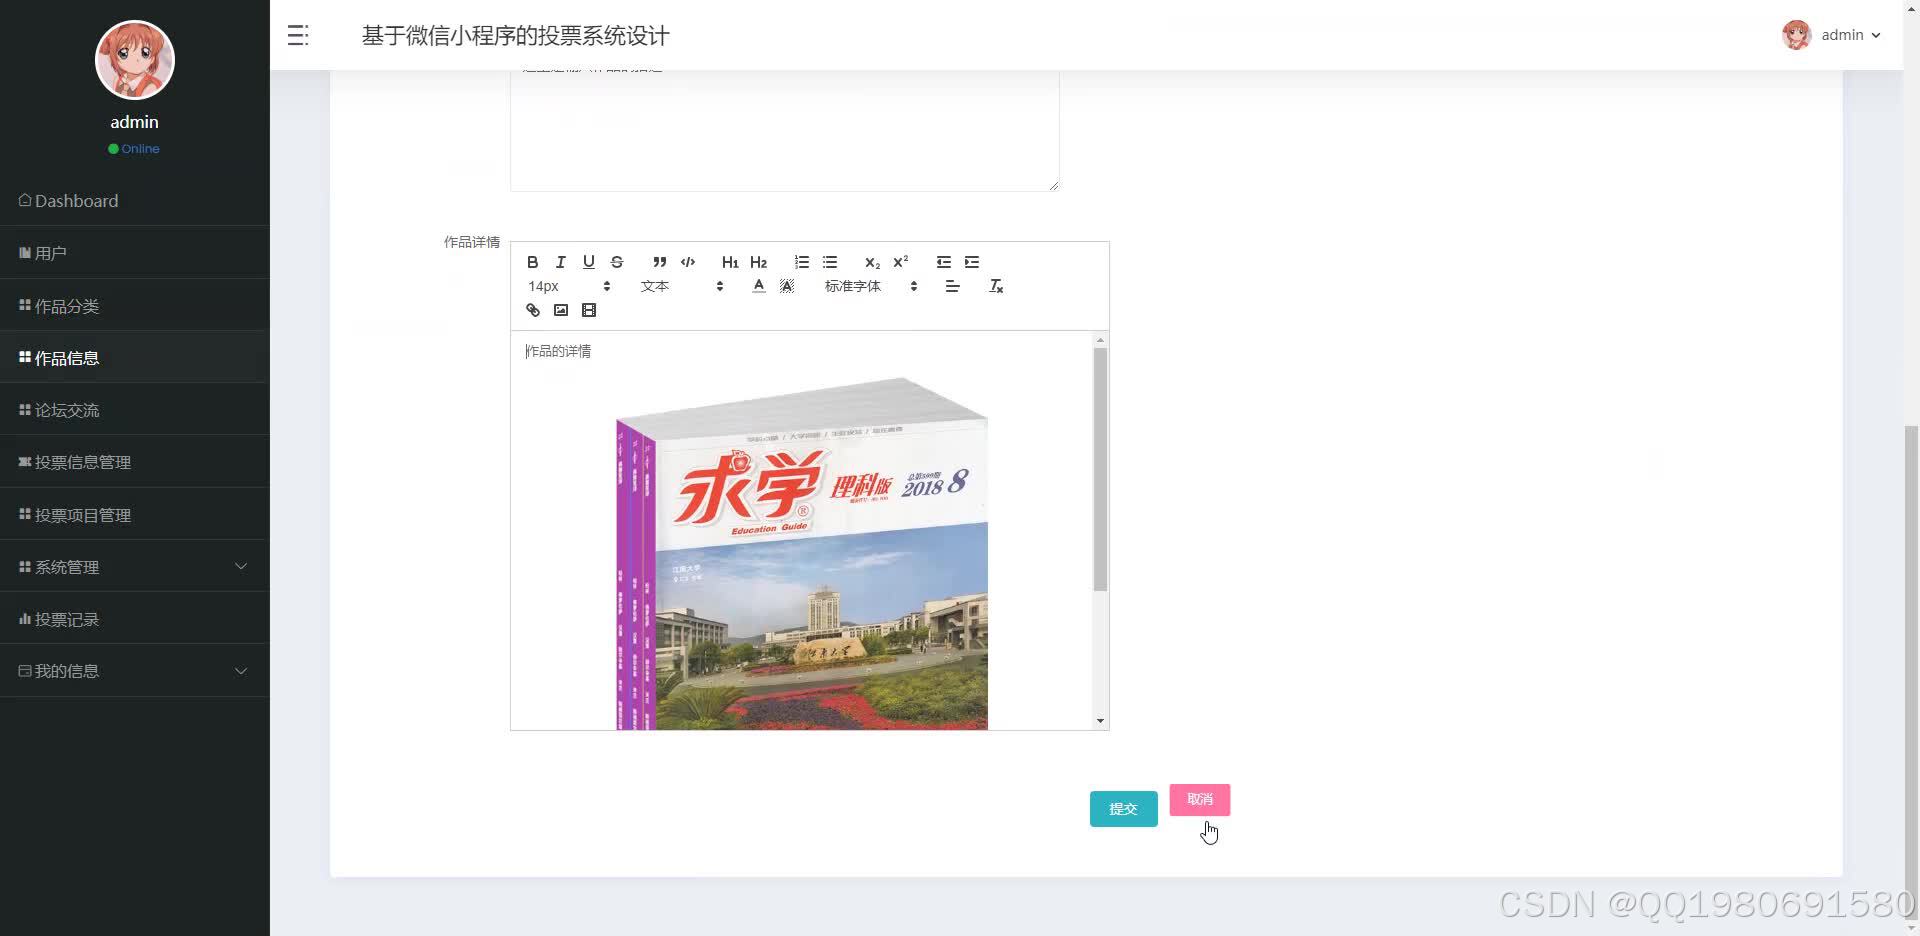The width and height of the screenshot is (1920, 936).
Task: Apply Heading 1 format
Action: [730, 262]
